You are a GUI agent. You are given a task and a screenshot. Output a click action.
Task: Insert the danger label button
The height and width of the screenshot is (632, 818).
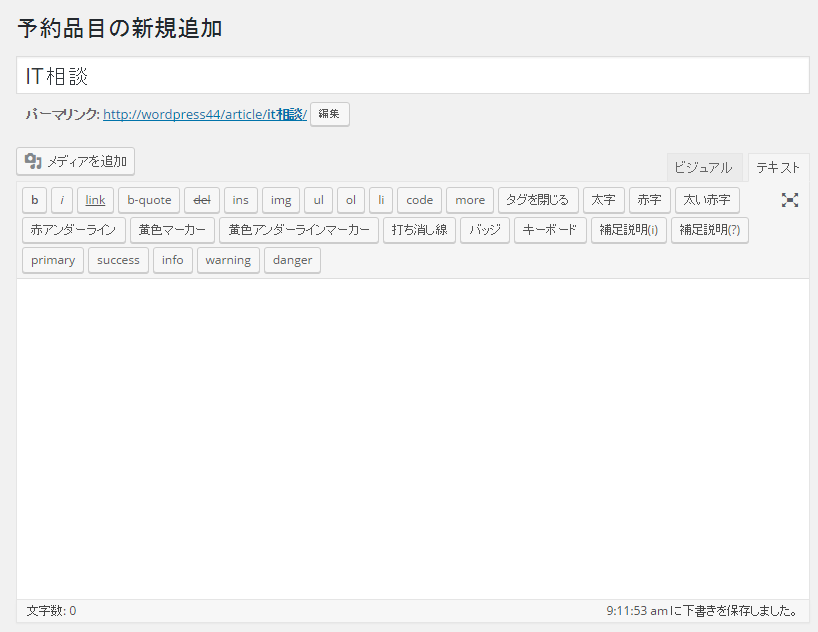point(292,260)
